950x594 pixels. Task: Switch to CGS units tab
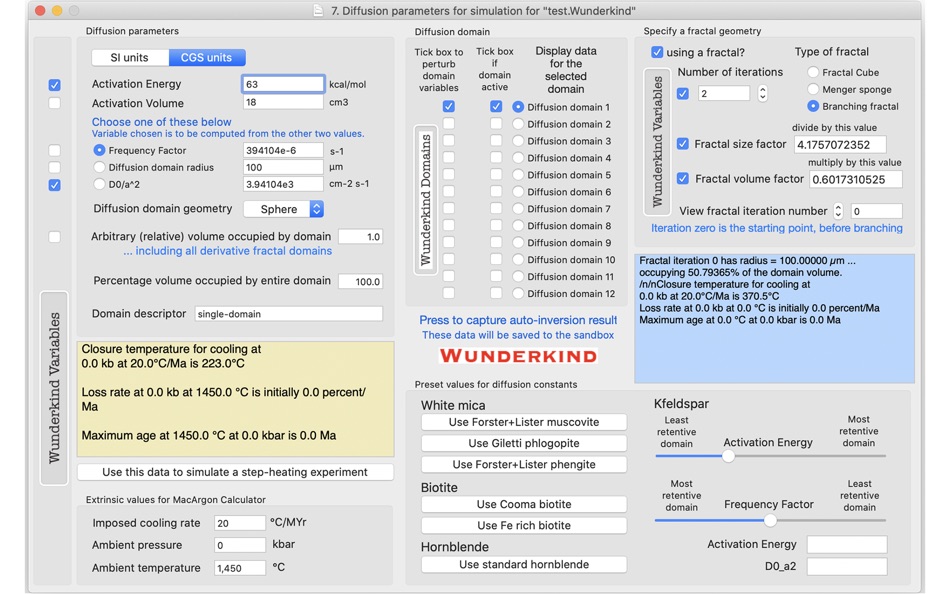207,58
